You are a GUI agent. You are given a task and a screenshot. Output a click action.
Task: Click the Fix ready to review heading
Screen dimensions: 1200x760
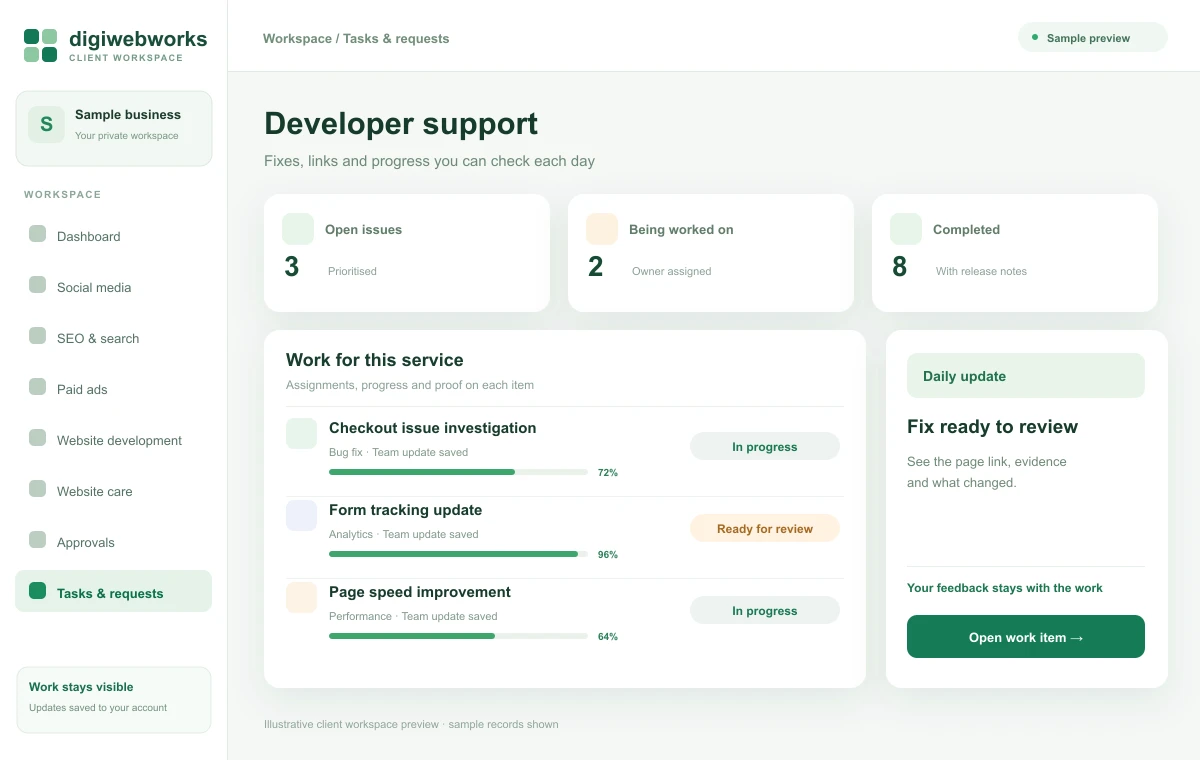pos(992,427)
